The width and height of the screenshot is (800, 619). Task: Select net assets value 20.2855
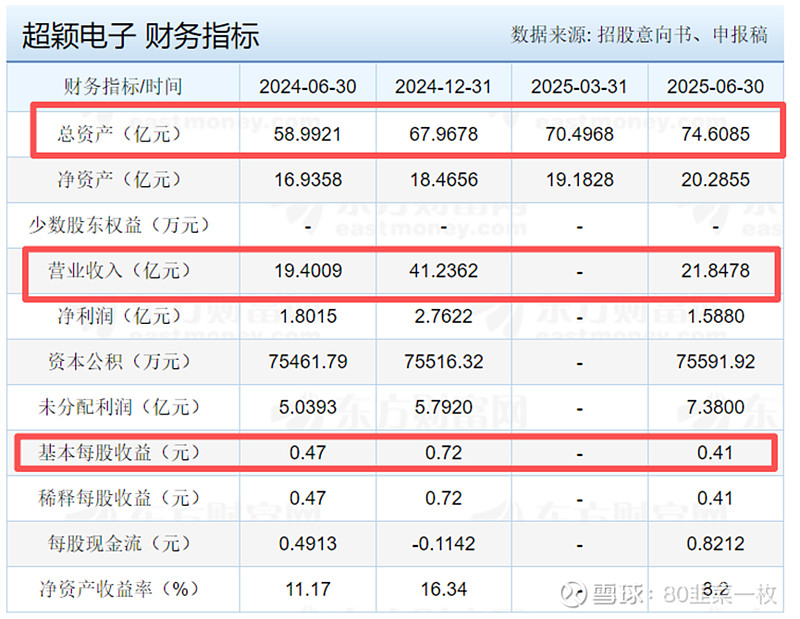click(x=715, y=180)
